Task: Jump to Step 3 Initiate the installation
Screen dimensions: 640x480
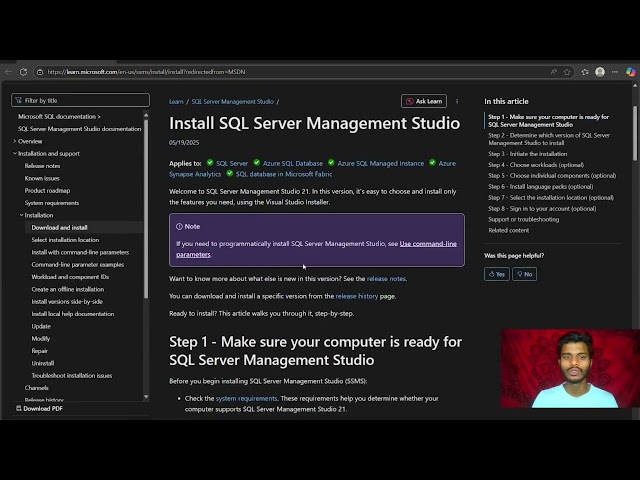Action: [x=527, y=154]
